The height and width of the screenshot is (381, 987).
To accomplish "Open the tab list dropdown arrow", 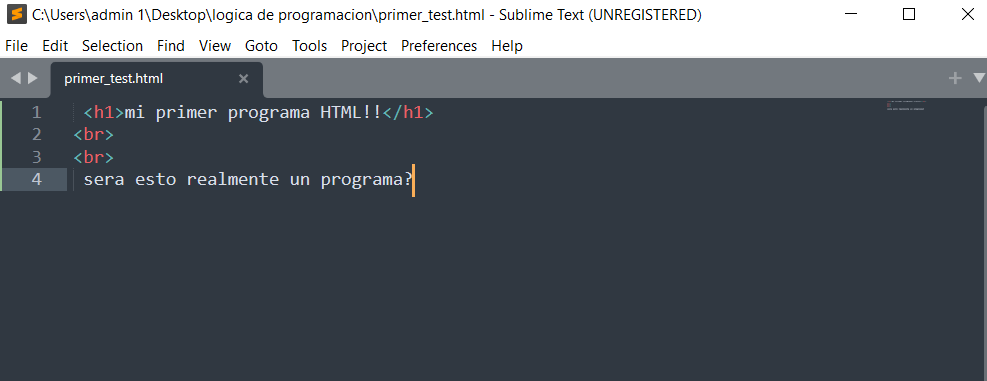I will click(979, 78).
